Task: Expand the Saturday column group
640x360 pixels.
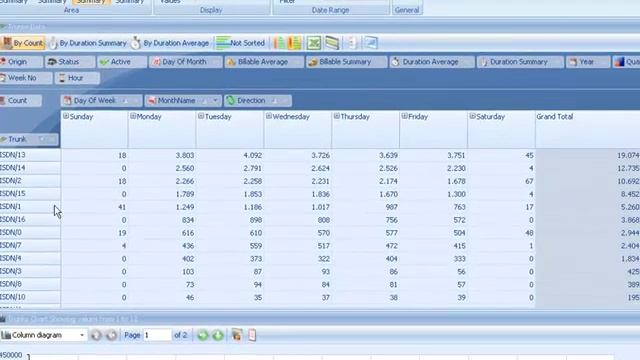Action: pyautogui.click(x=472, y=116)
